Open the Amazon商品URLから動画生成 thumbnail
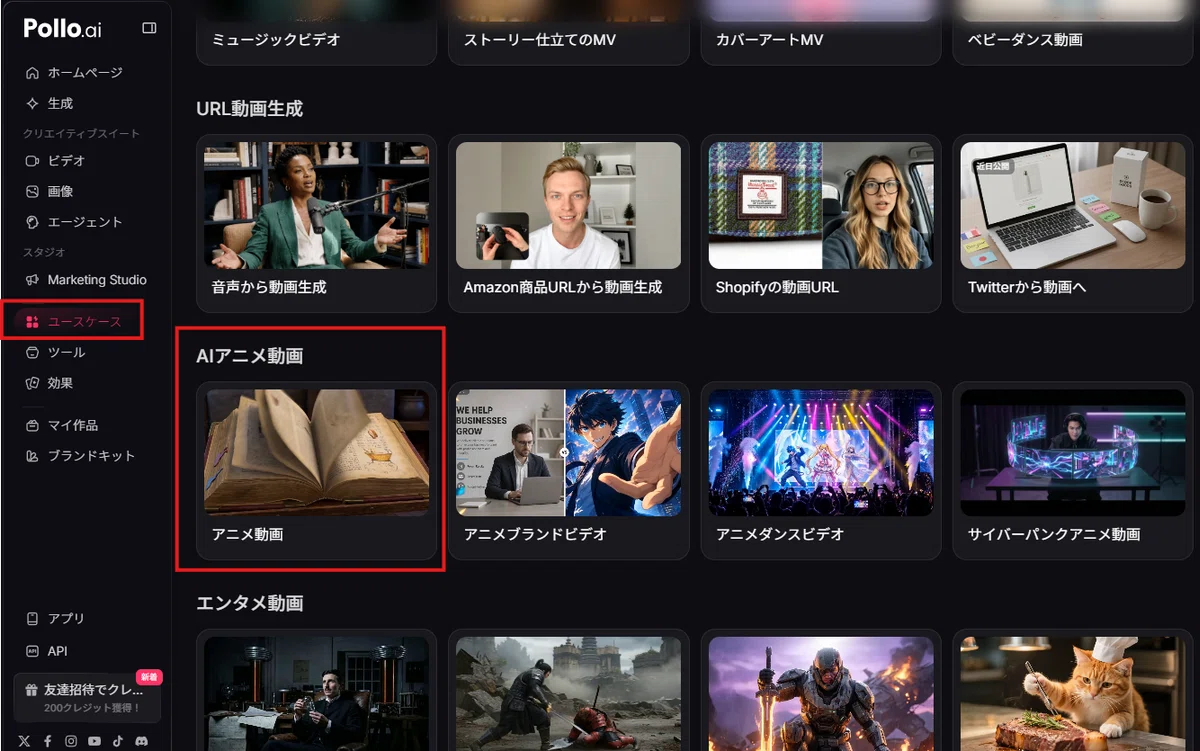Screen dimensions: 1200x751 point(568,205)
